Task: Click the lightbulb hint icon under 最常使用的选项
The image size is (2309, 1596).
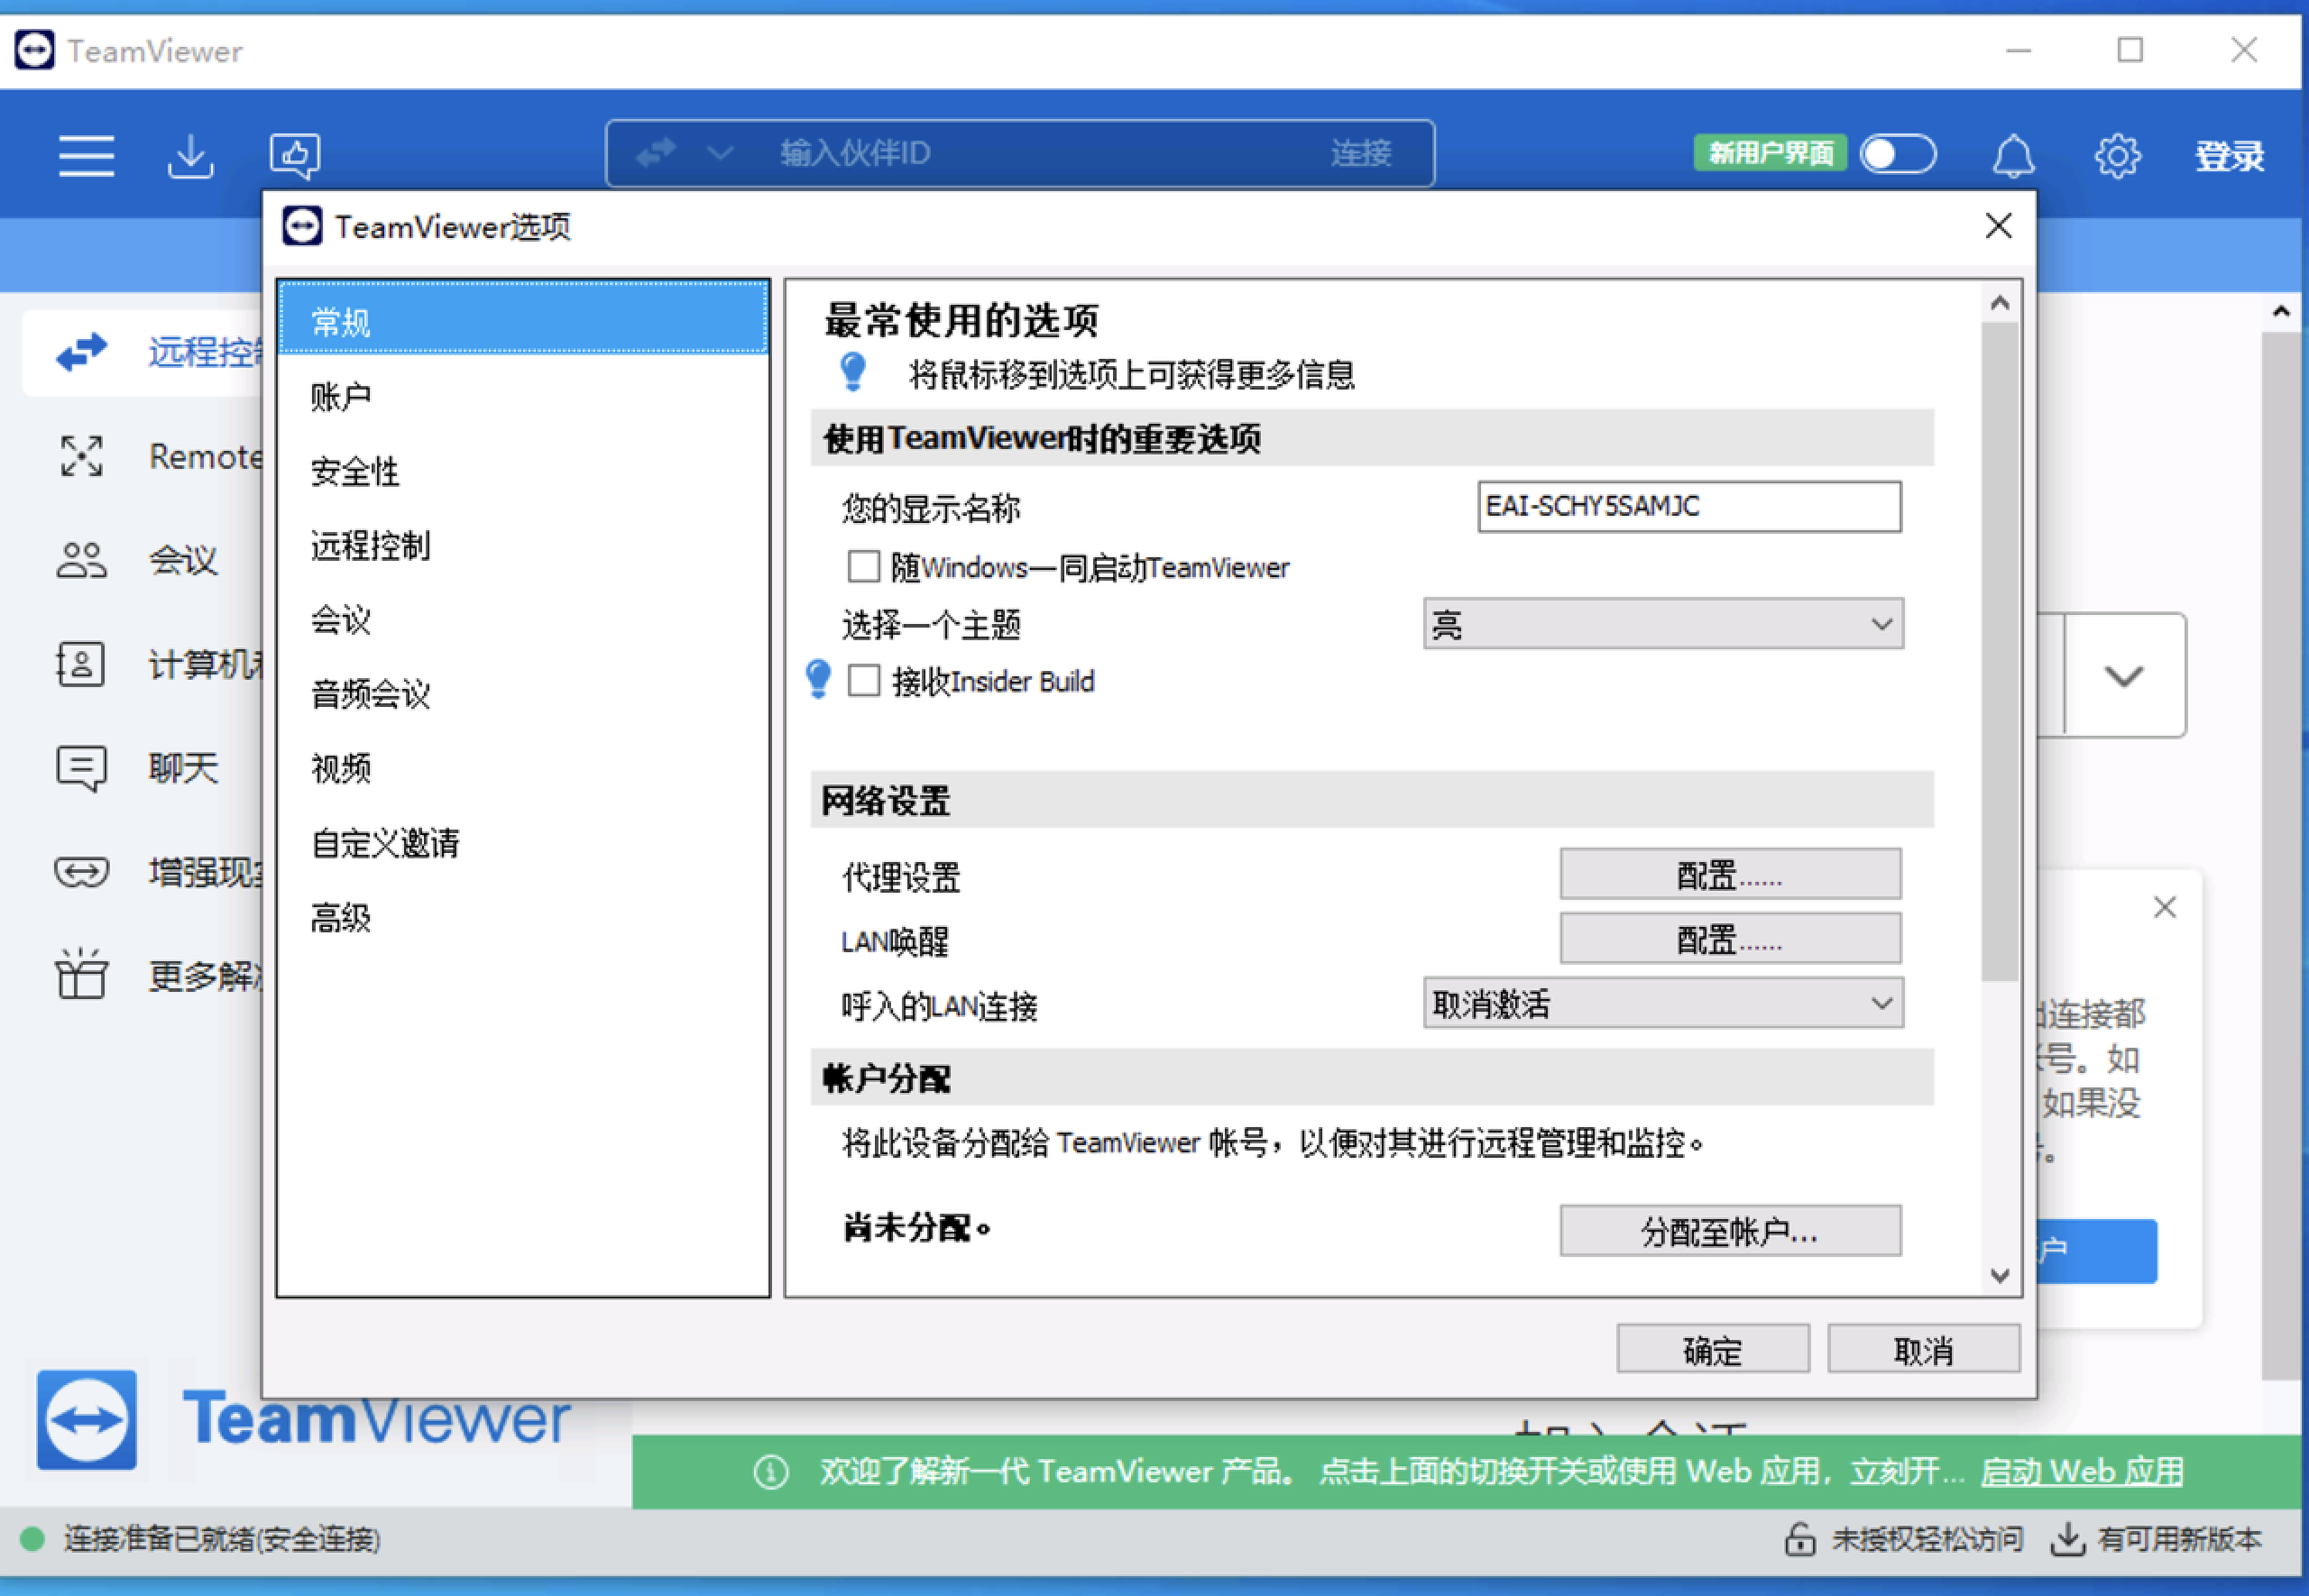Action: (853, 372)
